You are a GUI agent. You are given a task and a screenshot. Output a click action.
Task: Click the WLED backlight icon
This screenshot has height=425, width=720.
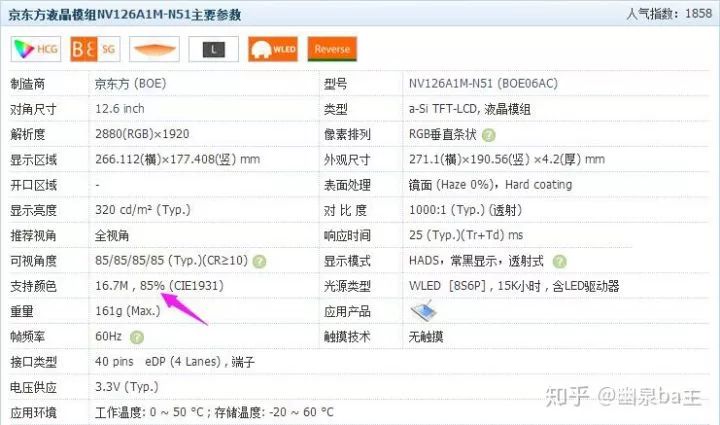pos(273,49)
